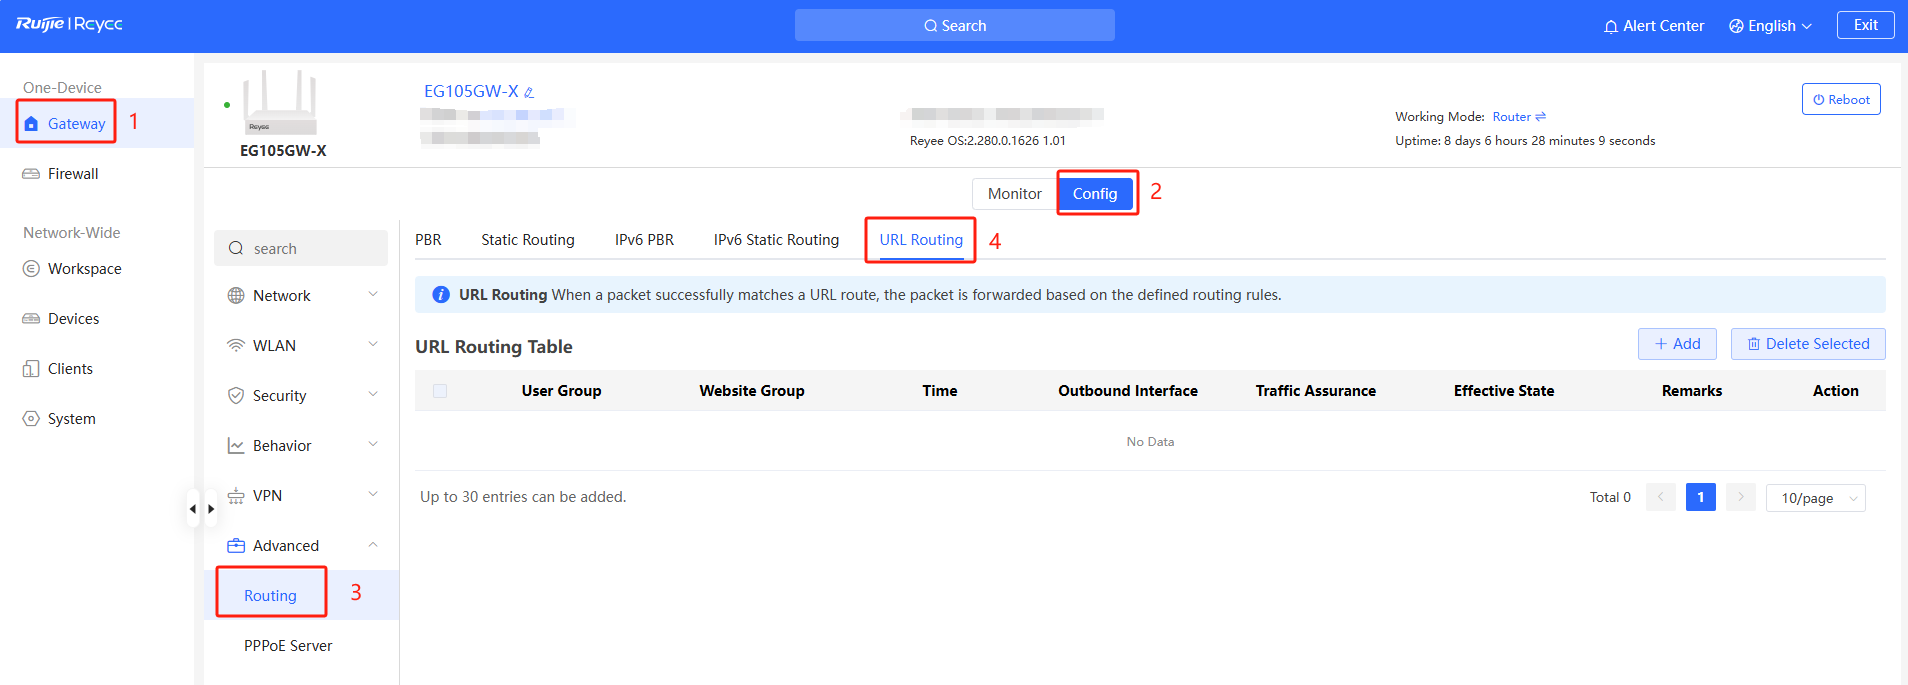Open Workspace from the sidebar icon

(31, 269)
